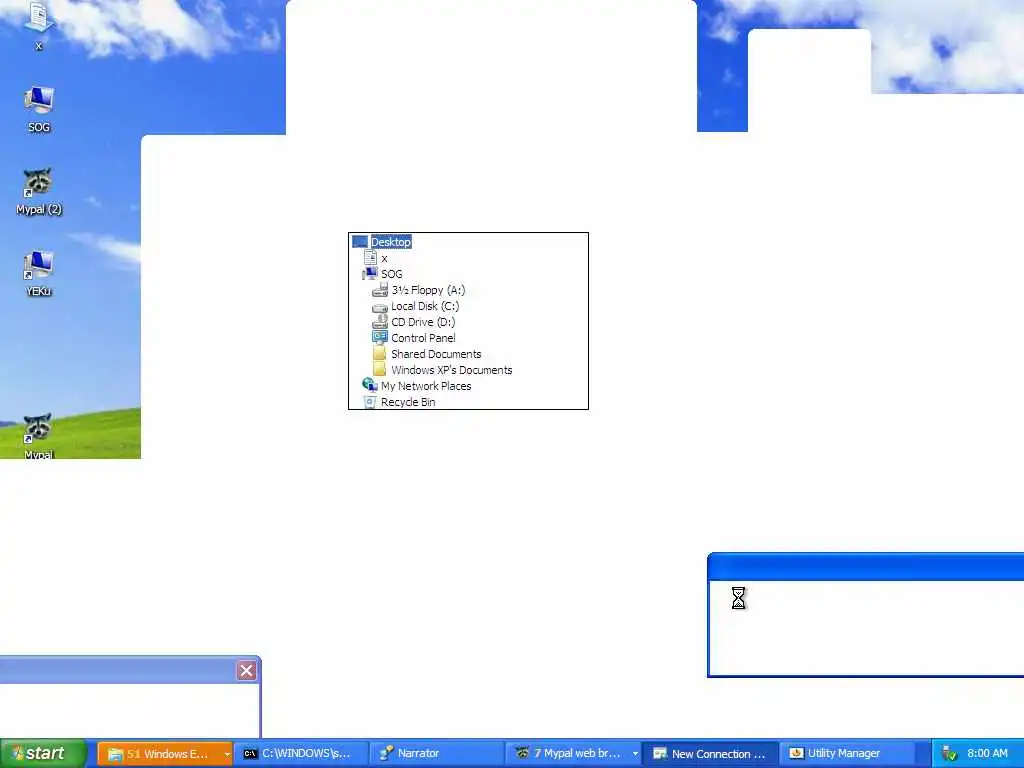Screen dimensions: 1024x768
Task: Select the x item in the tree
Action: (x=384, y=258)
